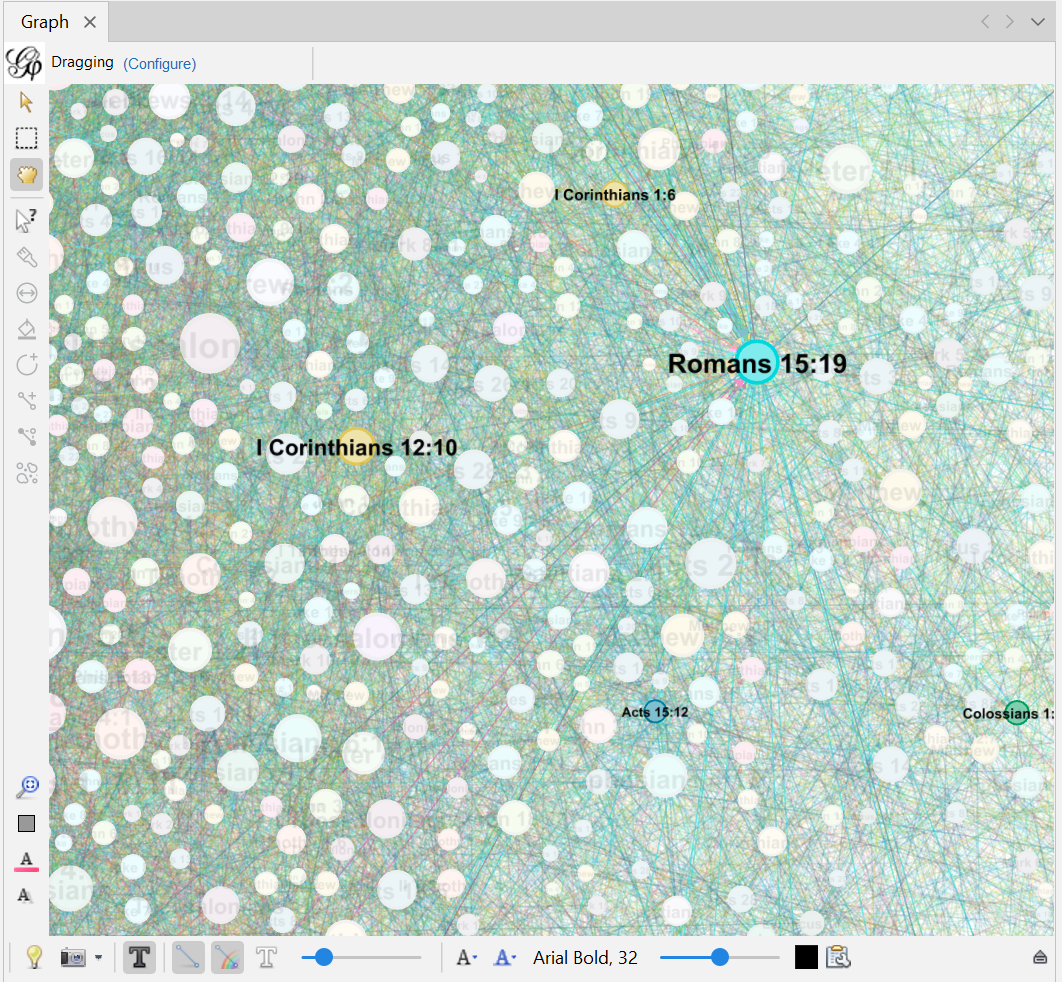Toggle show edge labels outlined T
Viewport: 1062px width, 982px height.
click(266, 958)
